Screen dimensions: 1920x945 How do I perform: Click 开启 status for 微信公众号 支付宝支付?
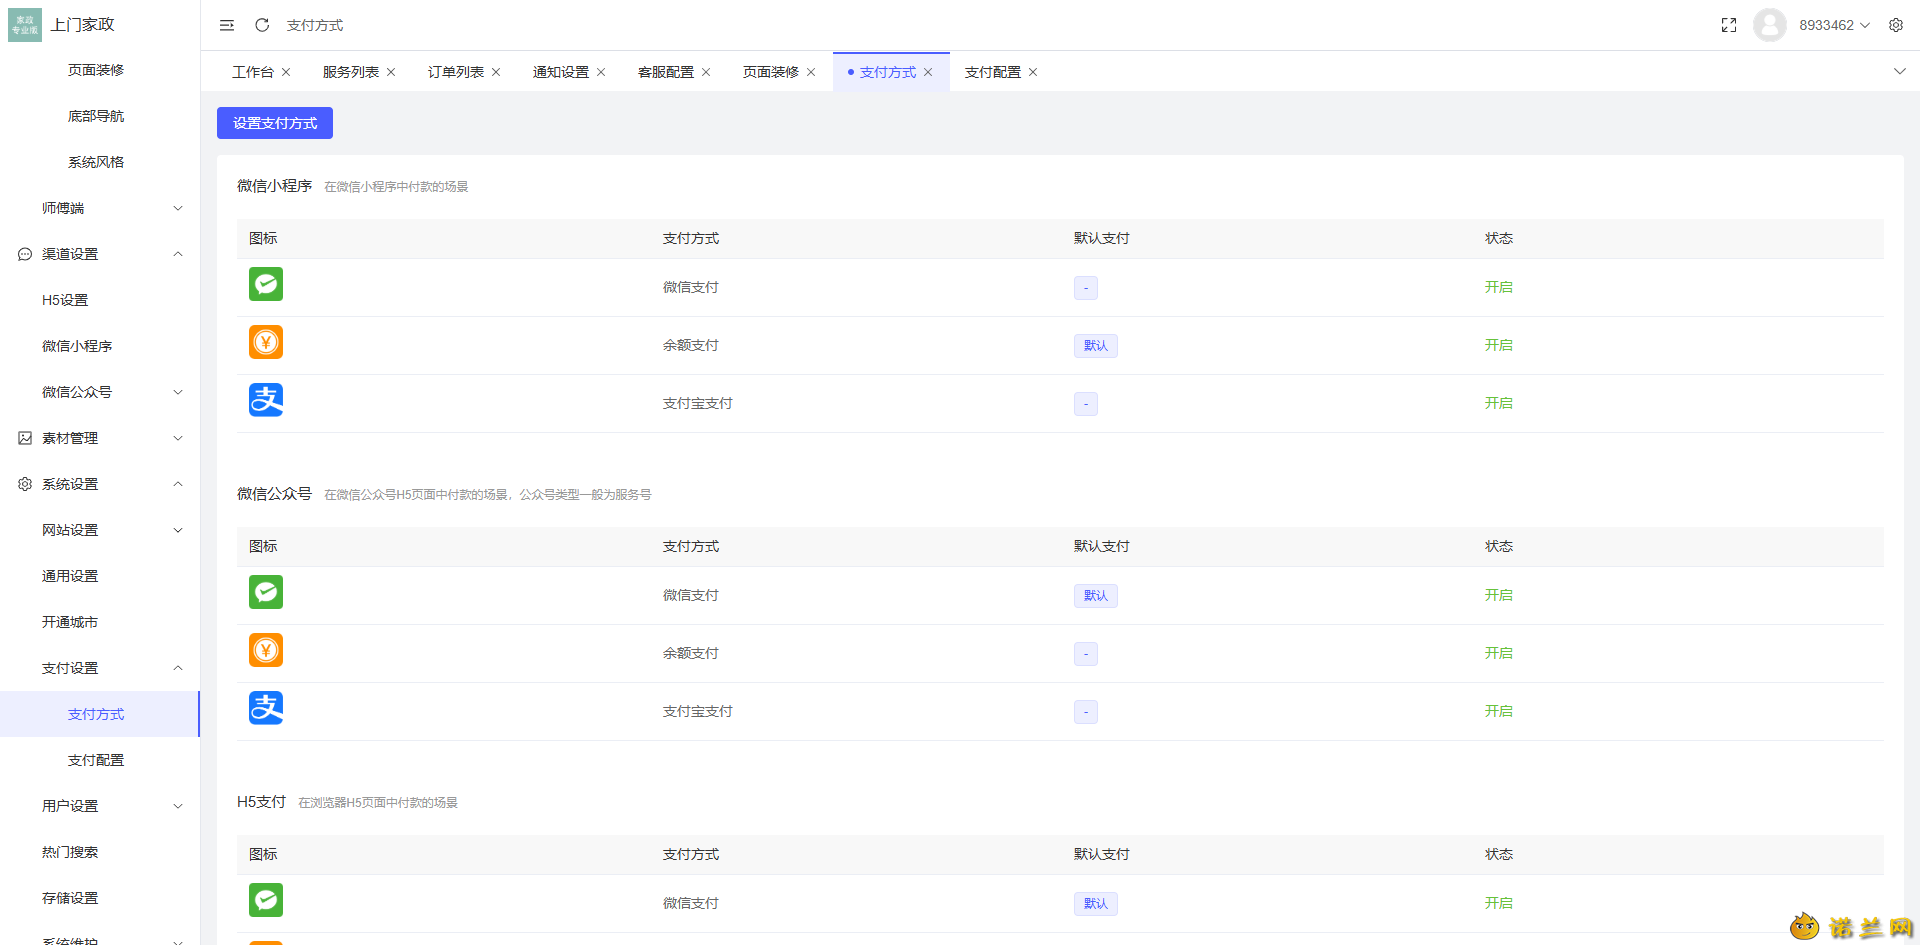[x=1498, y=711]
